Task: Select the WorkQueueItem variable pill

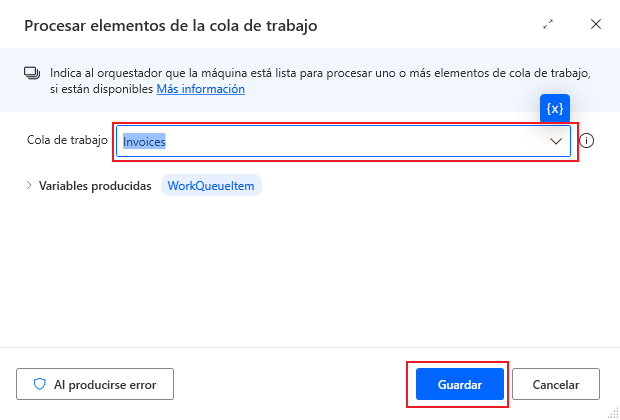Action: pos(211,185)
